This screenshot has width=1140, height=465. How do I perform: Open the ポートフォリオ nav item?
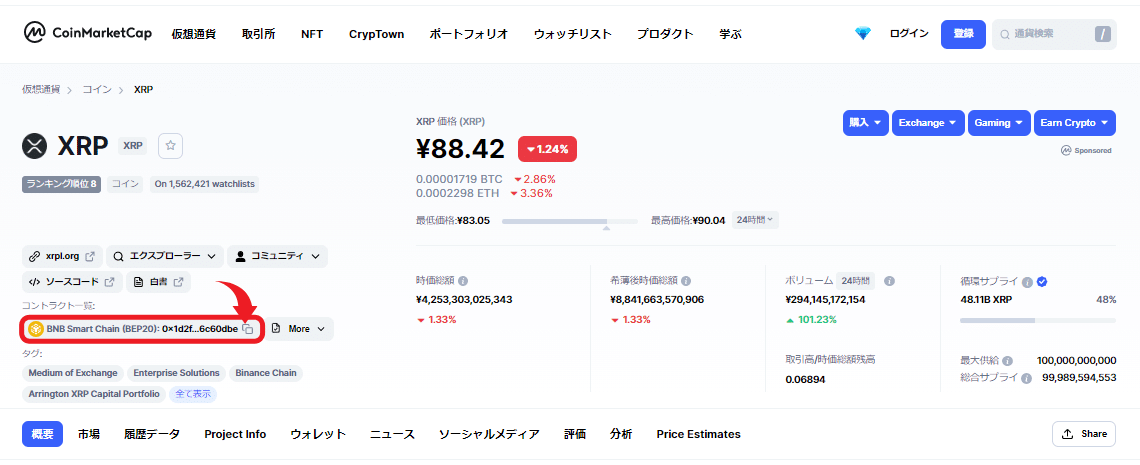pos(468,34)
